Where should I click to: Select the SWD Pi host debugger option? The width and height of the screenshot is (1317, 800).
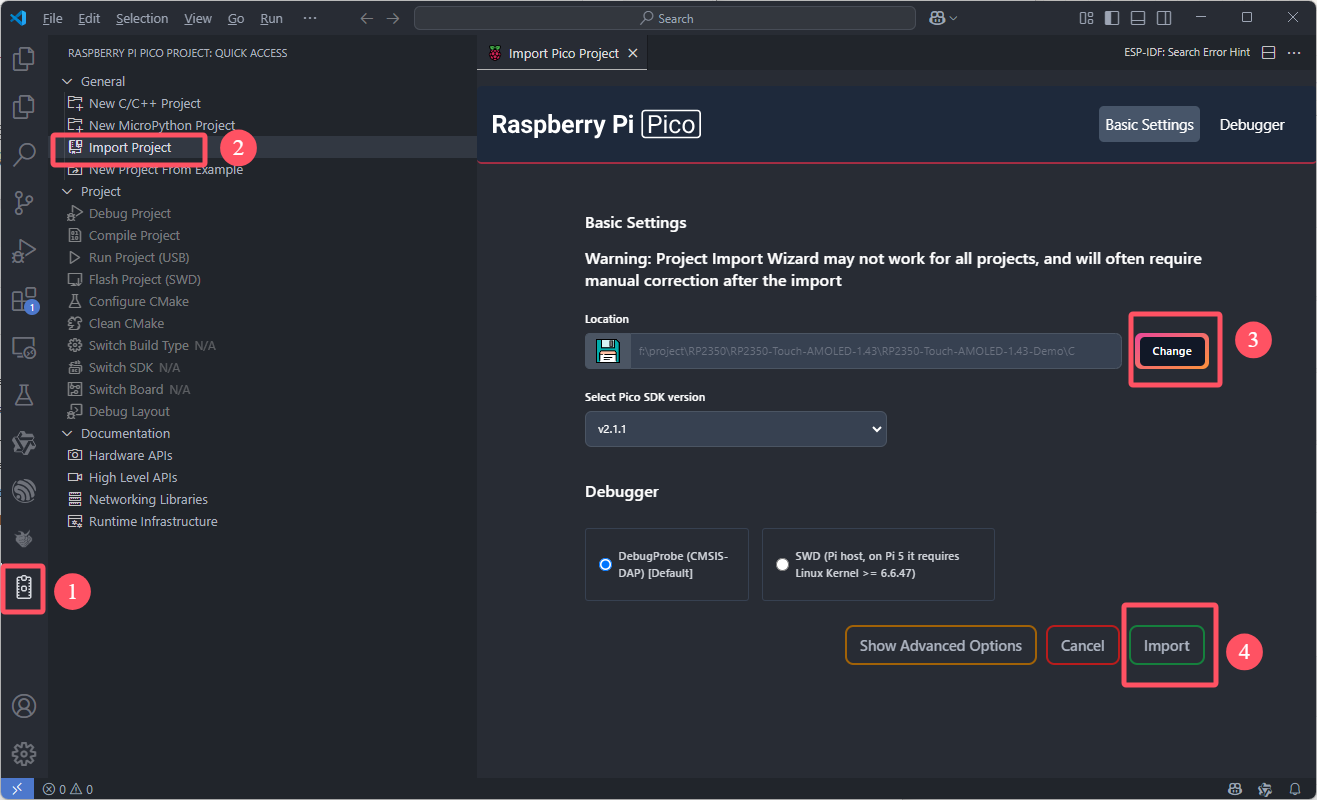(782, 565)
